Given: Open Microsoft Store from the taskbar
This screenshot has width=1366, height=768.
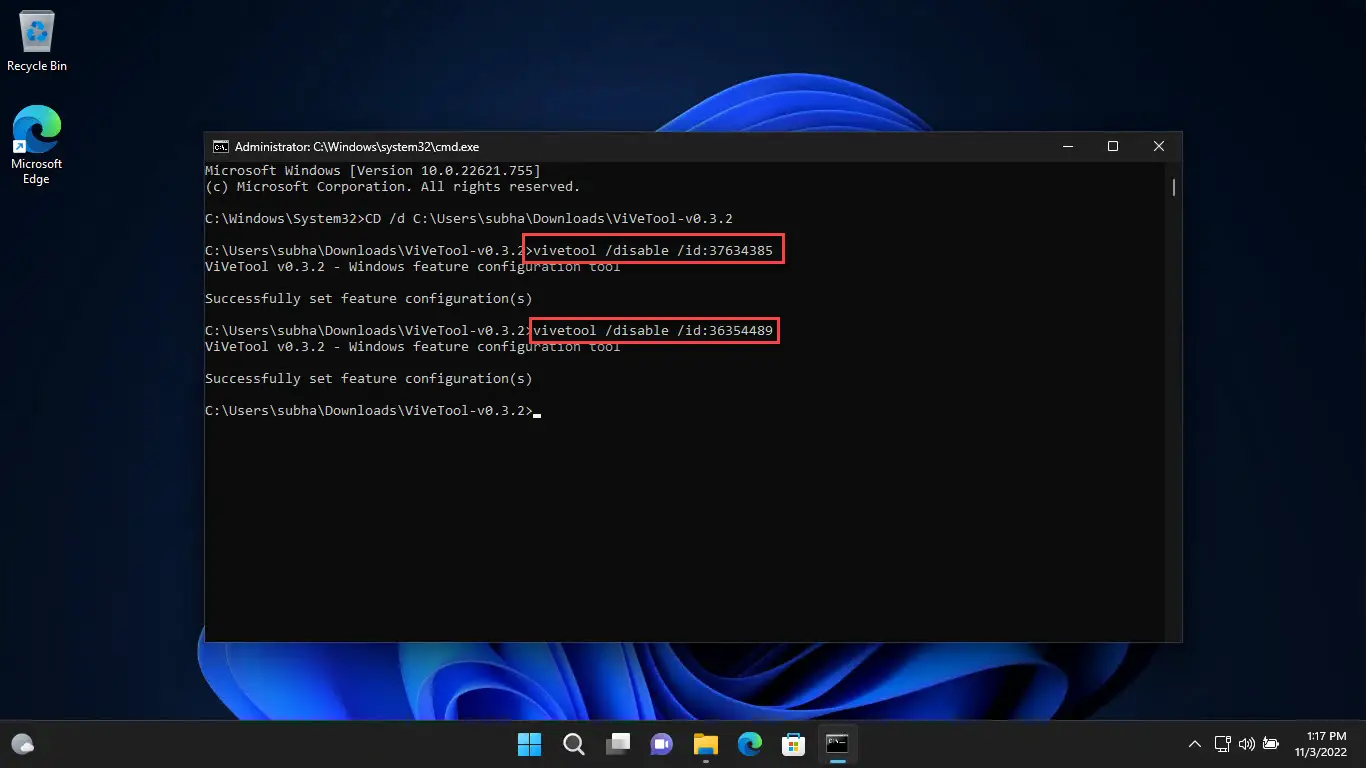Looking at the screenshot, I should 794,744.
